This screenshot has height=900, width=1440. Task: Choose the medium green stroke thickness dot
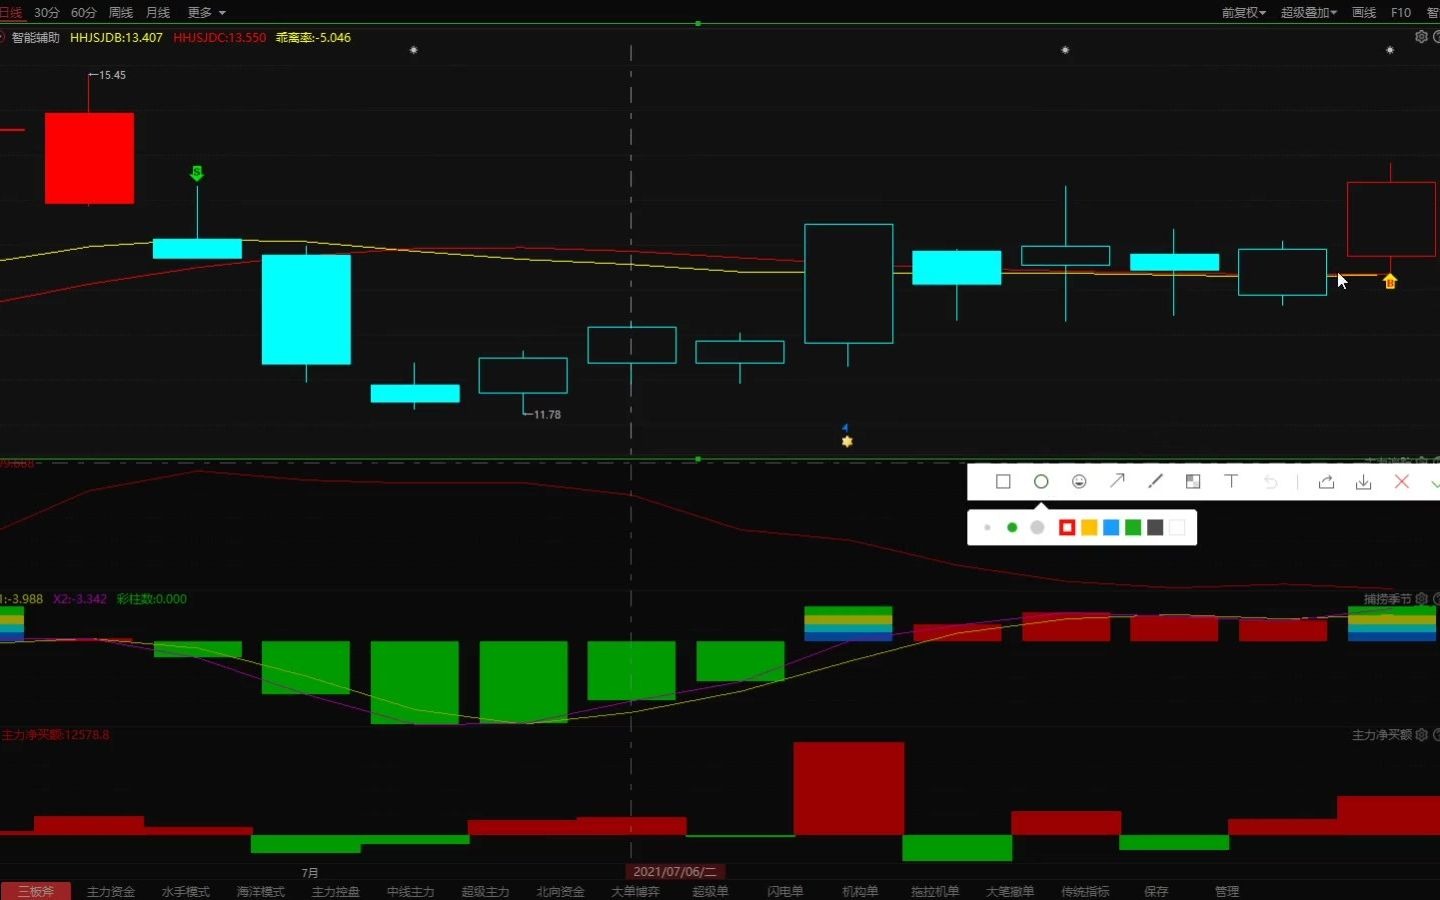click(1012, 528)
